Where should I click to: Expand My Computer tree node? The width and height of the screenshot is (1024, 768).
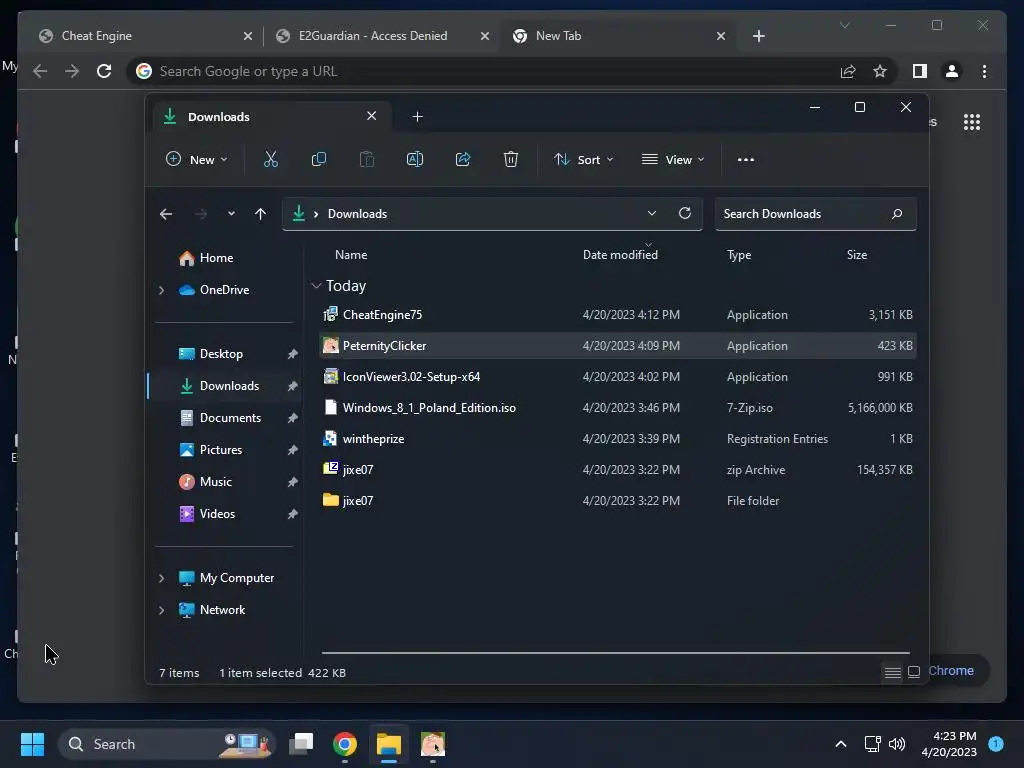[161, 578]
